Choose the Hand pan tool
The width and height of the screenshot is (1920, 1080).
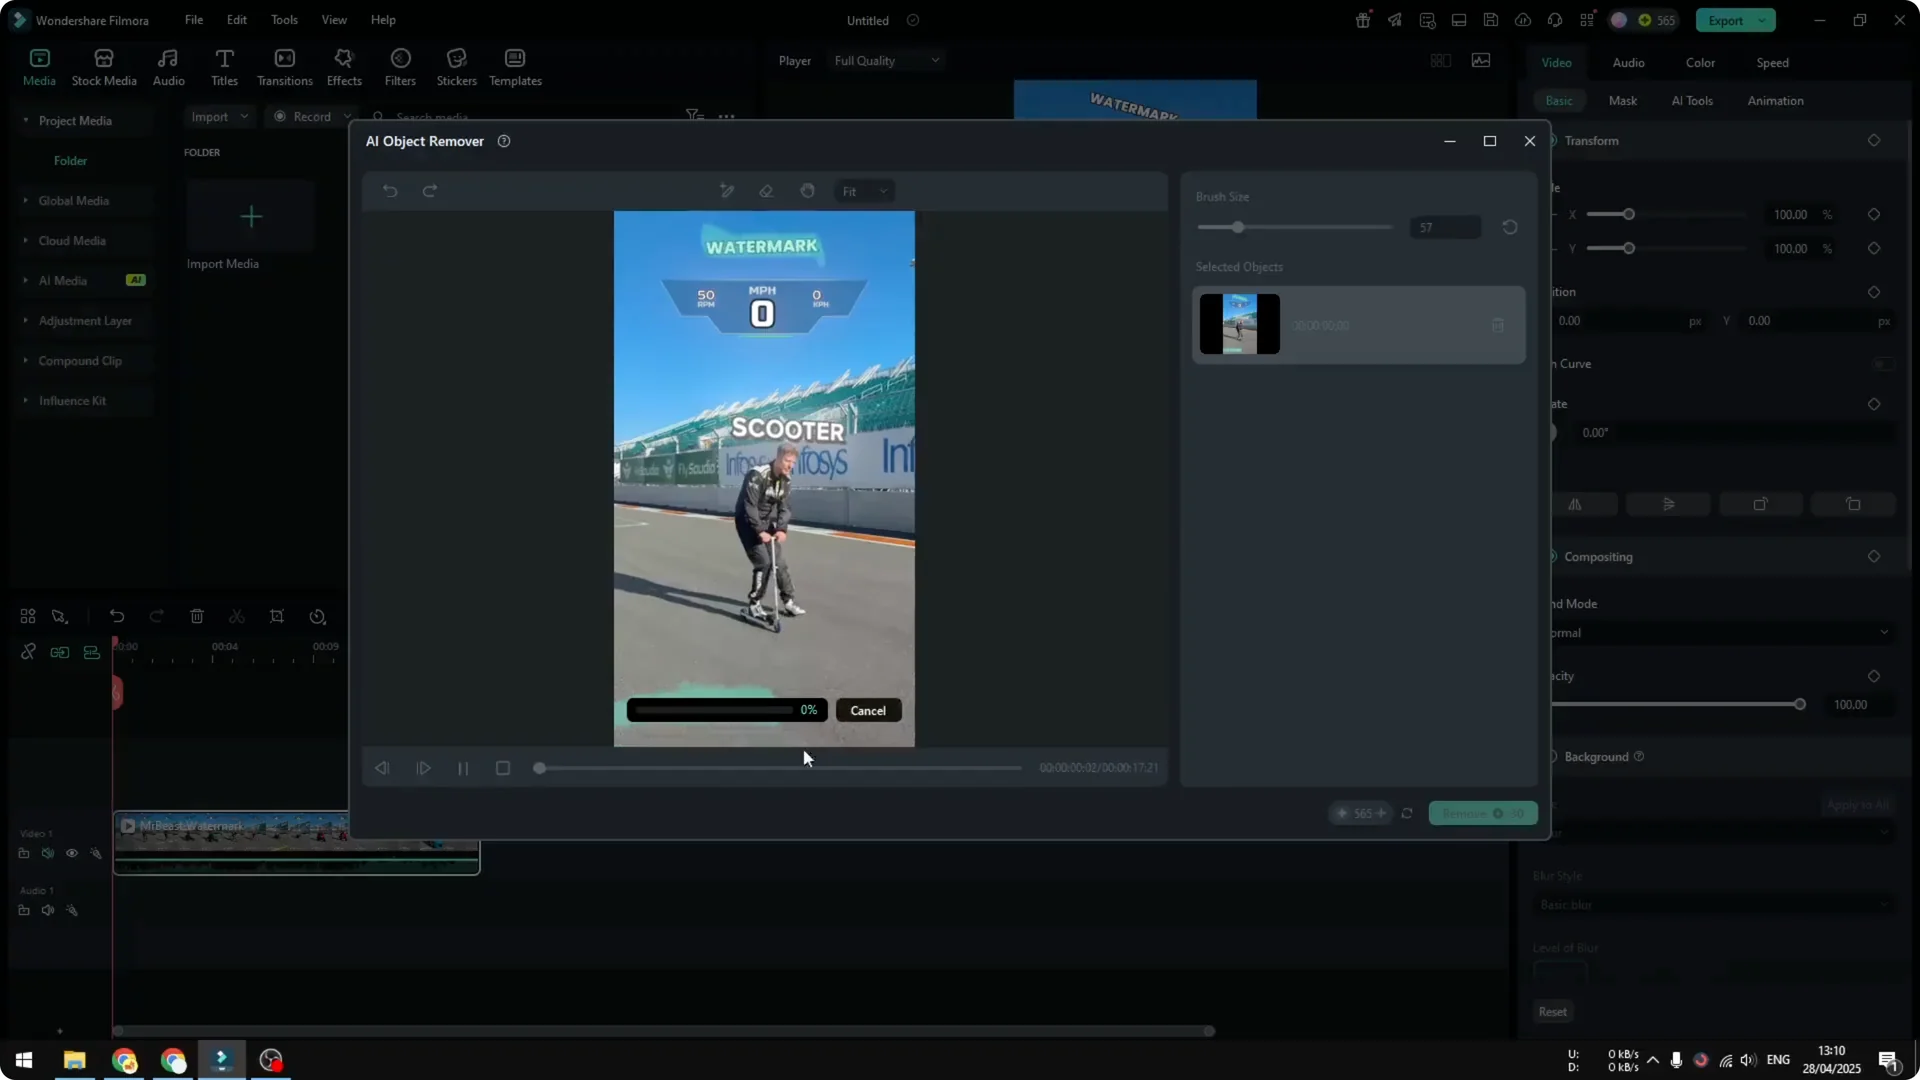pyautogui.click(x=808, y=191)
